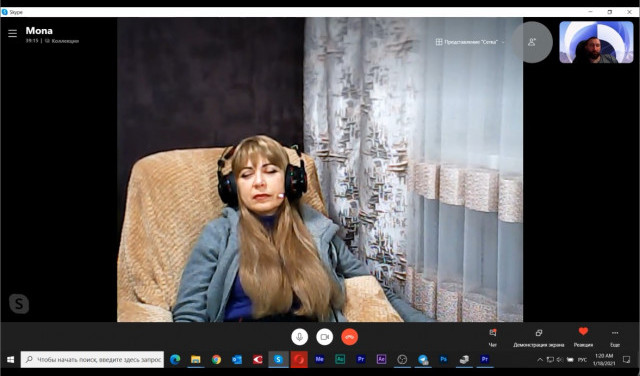Toggle the РУС keyboard language indicator
Image resolution: width=640 pixels, height=376 pixels.
click(582, 360)
